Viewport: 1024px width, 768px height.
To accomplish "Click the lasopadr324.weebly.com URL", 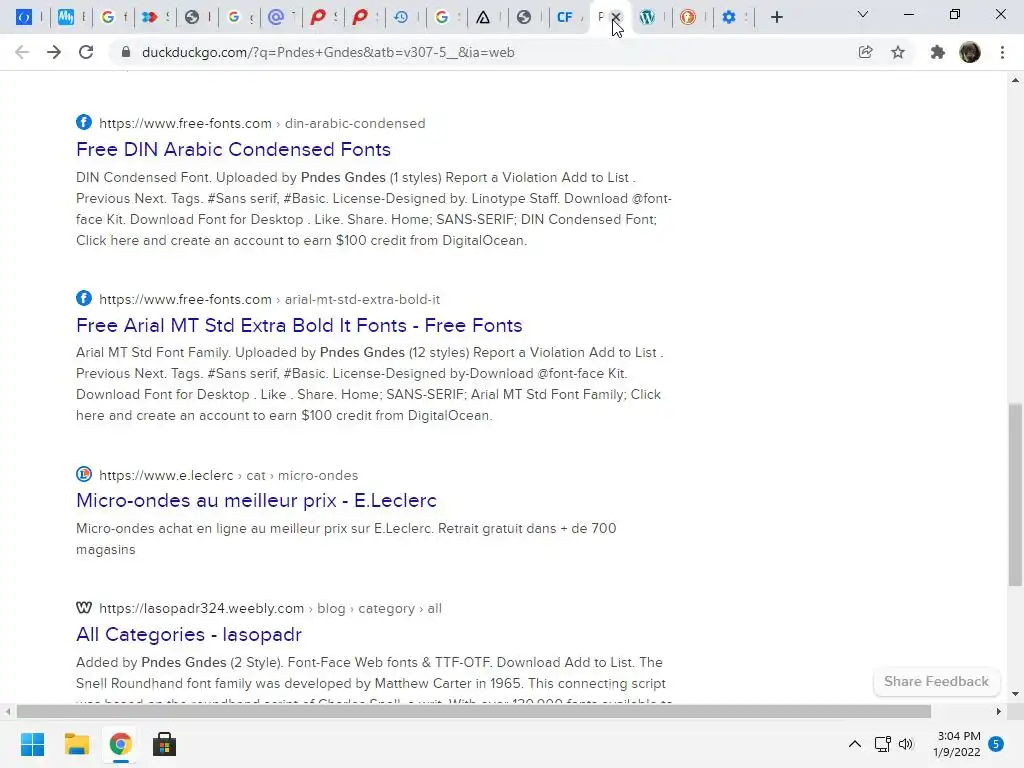I will [x=270, y=608].
